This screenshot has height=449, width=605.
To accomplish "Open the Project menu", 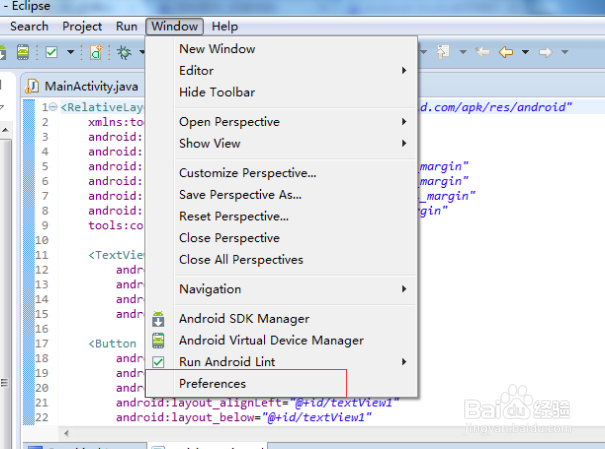I will (x=82, y=26).
